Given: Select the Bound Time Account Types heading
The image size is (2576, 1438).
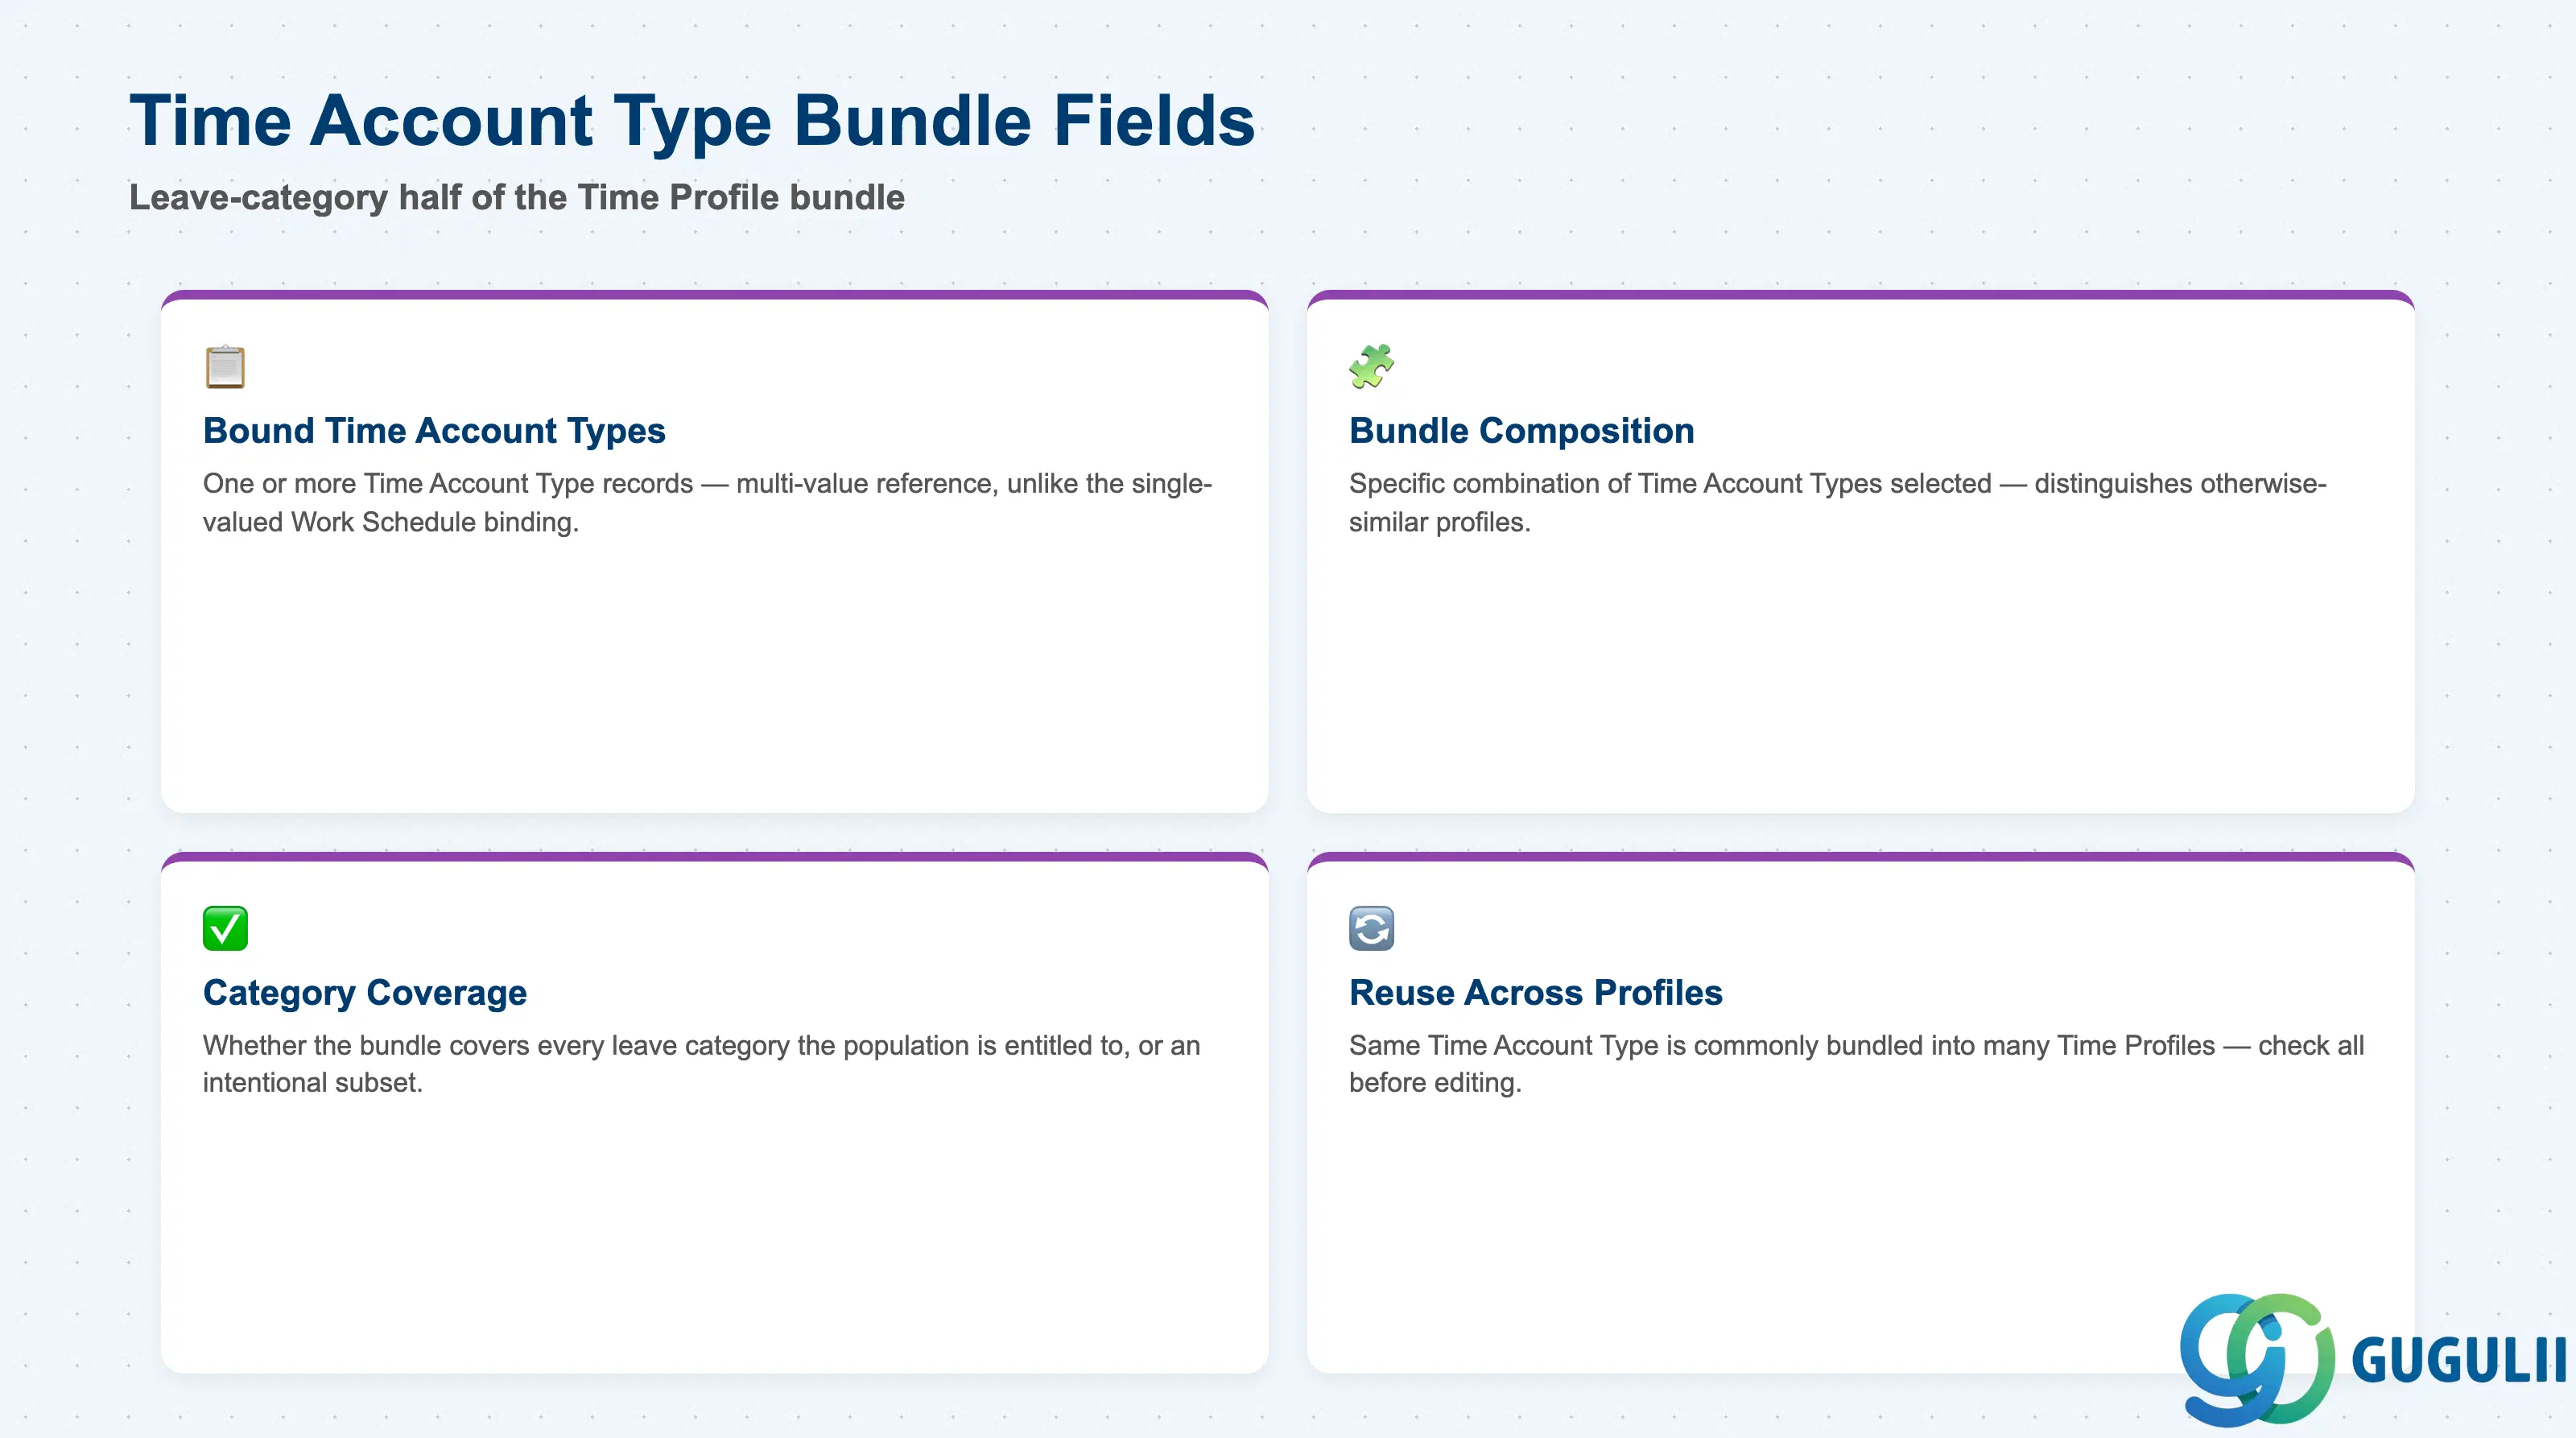Looking at the screenshot, I should tap(434, 431).
